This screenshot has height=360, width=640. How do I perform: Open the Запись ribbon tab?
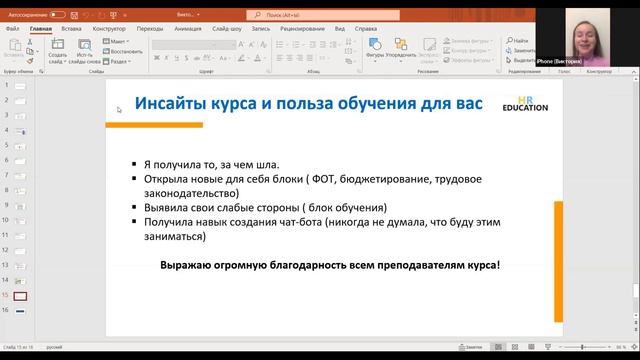[261, 29]
